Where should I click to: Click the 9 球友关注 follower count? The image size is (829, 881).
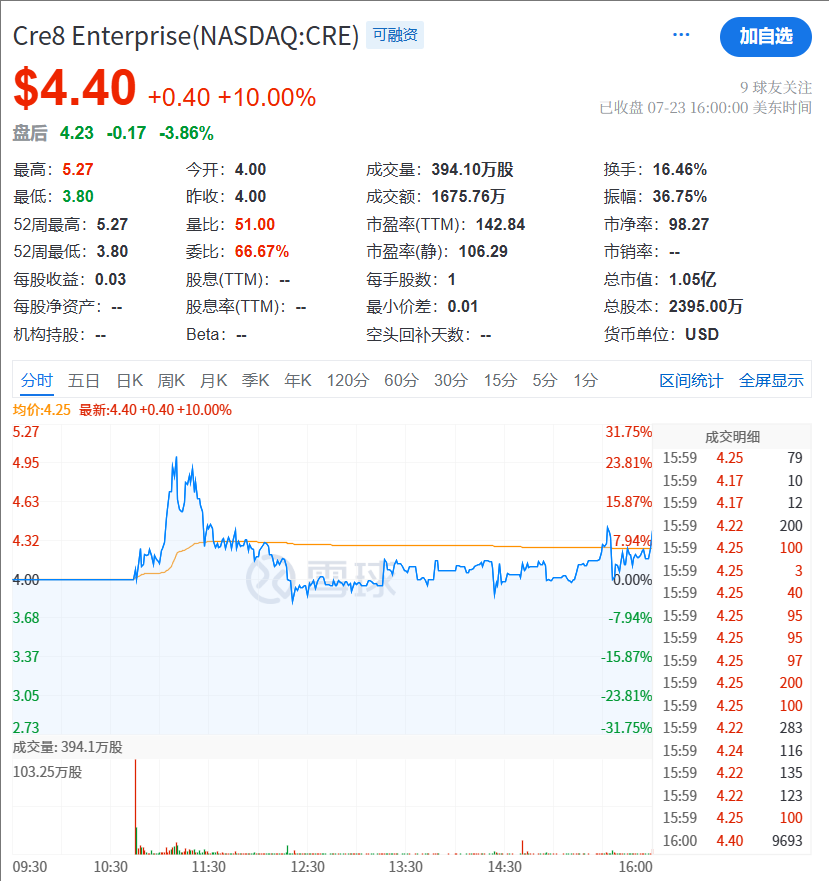(776, 88)
